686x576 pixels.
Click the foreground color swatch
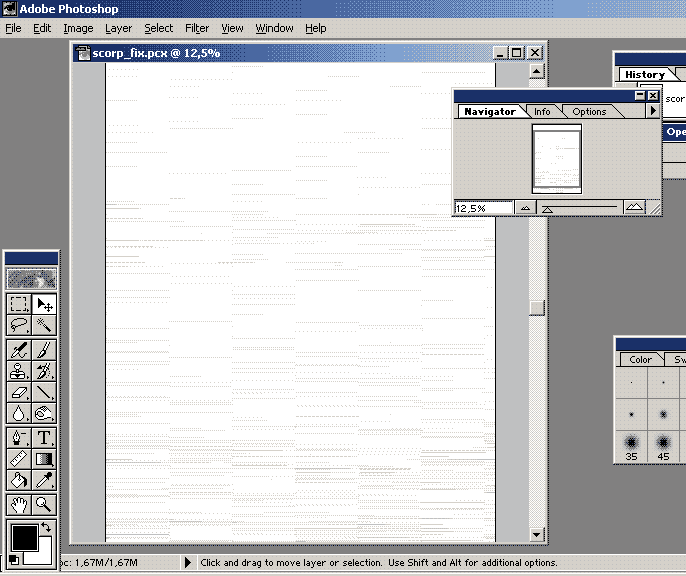[23, 538]
